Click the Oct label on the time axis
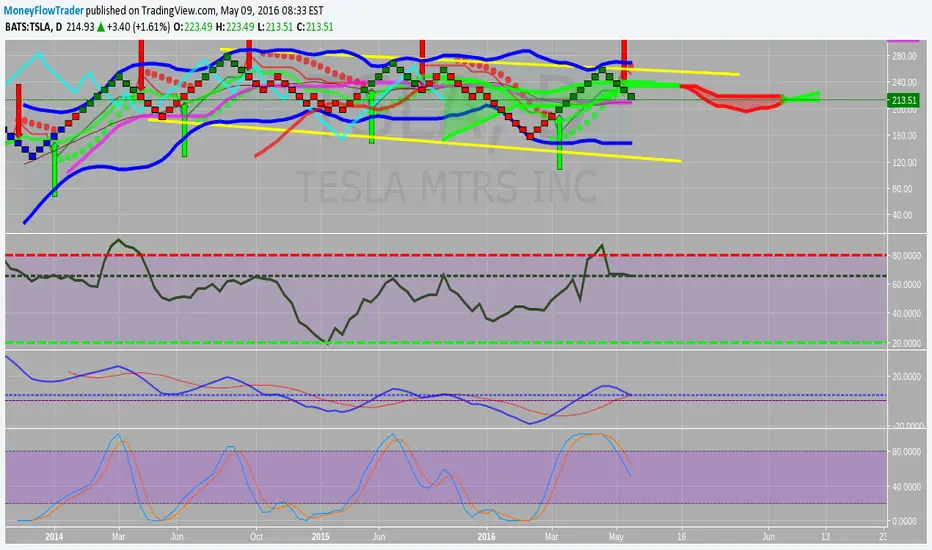The width and height of the screenshot is (932, 550). 256,536
